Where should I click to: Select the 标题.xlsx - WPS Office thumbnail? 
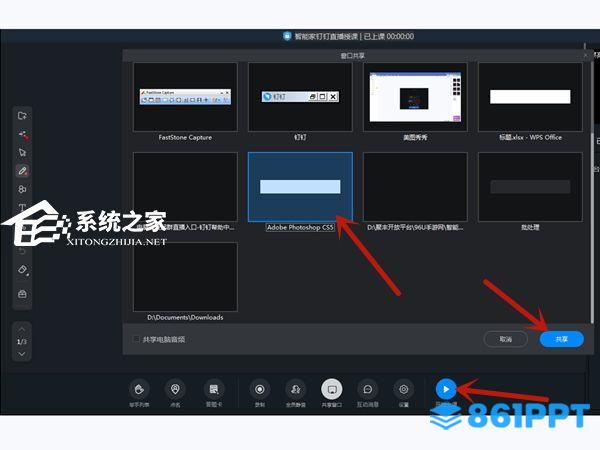530,97
